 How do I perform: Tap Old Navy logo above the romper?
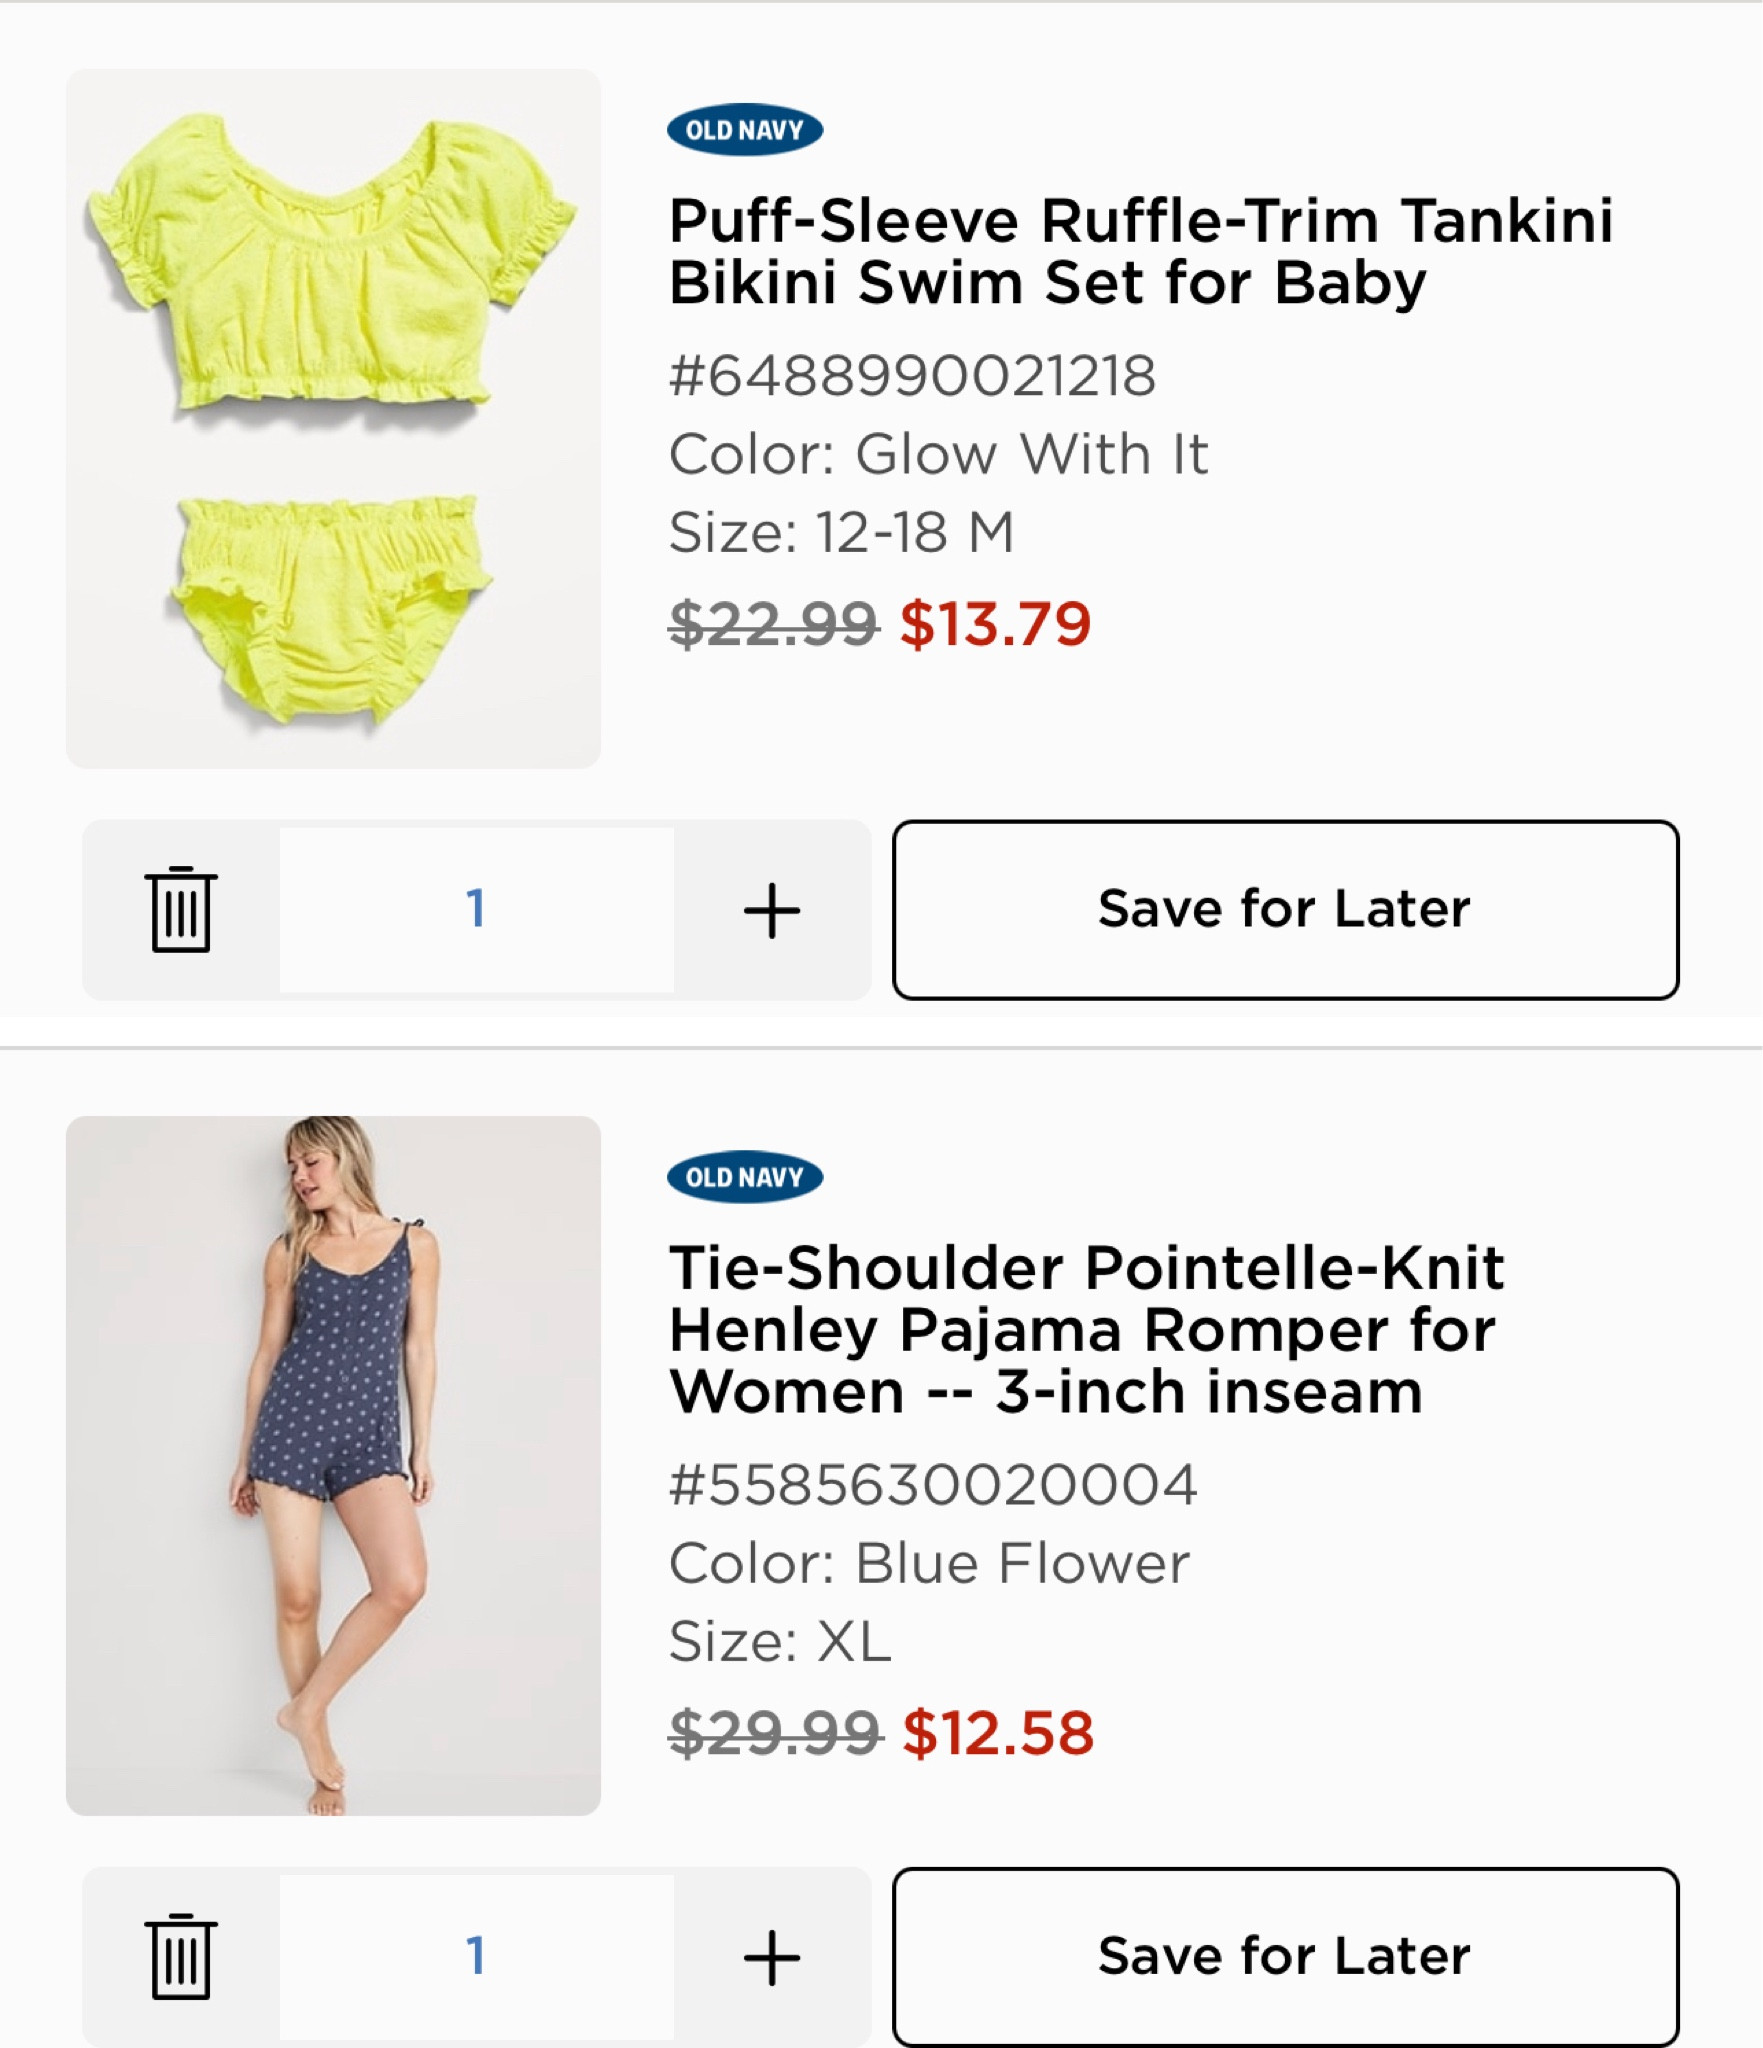click(745, 1177)
